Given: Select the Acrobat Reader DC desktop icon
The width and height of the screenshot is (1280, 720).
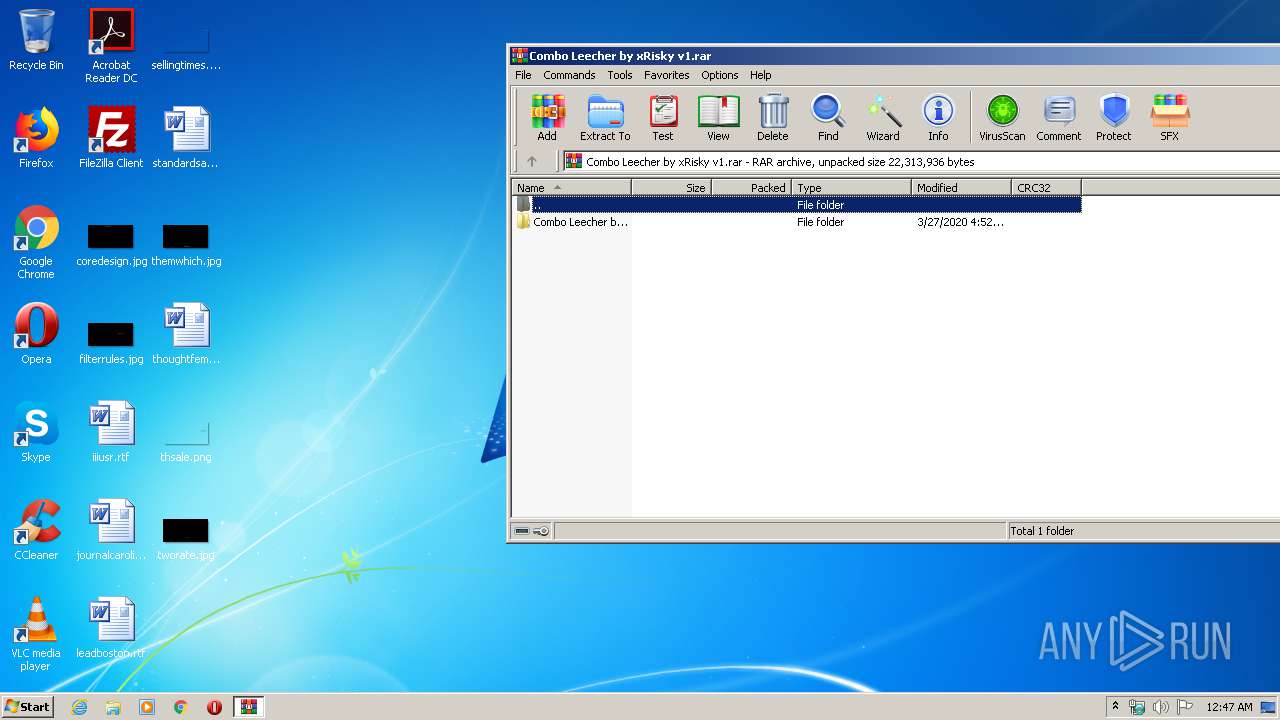Looking at the screenshot, I should pyautogui.click(x=111, y=46).
